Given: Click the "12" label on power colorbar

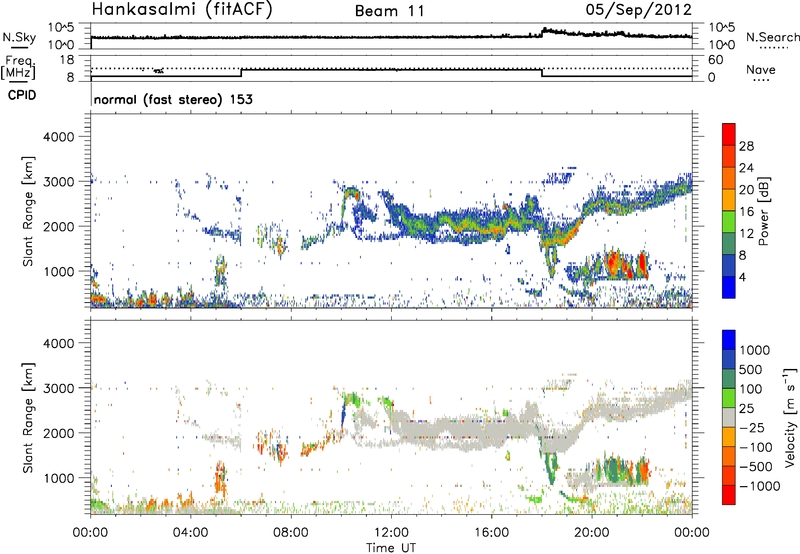Looking at the screenshot, I should point(746,233).
